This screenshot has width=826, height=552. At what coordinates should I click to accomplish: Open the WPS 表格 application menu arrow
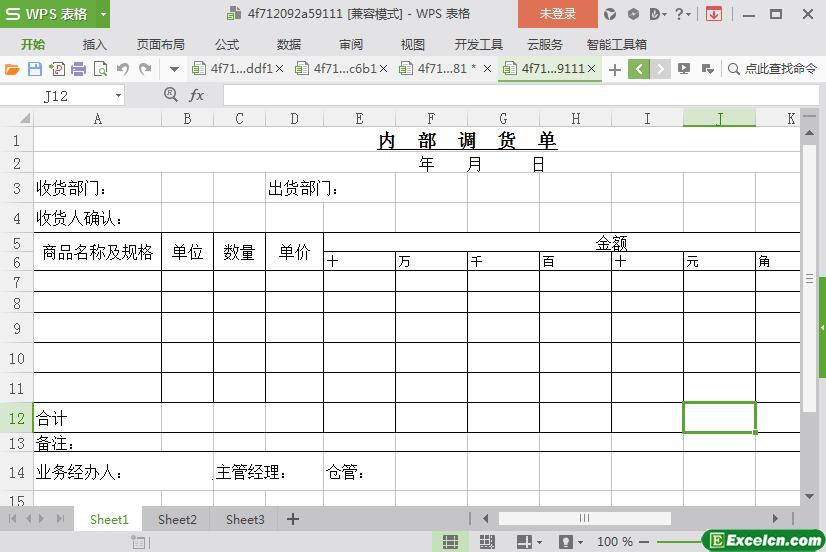(103, 14)
